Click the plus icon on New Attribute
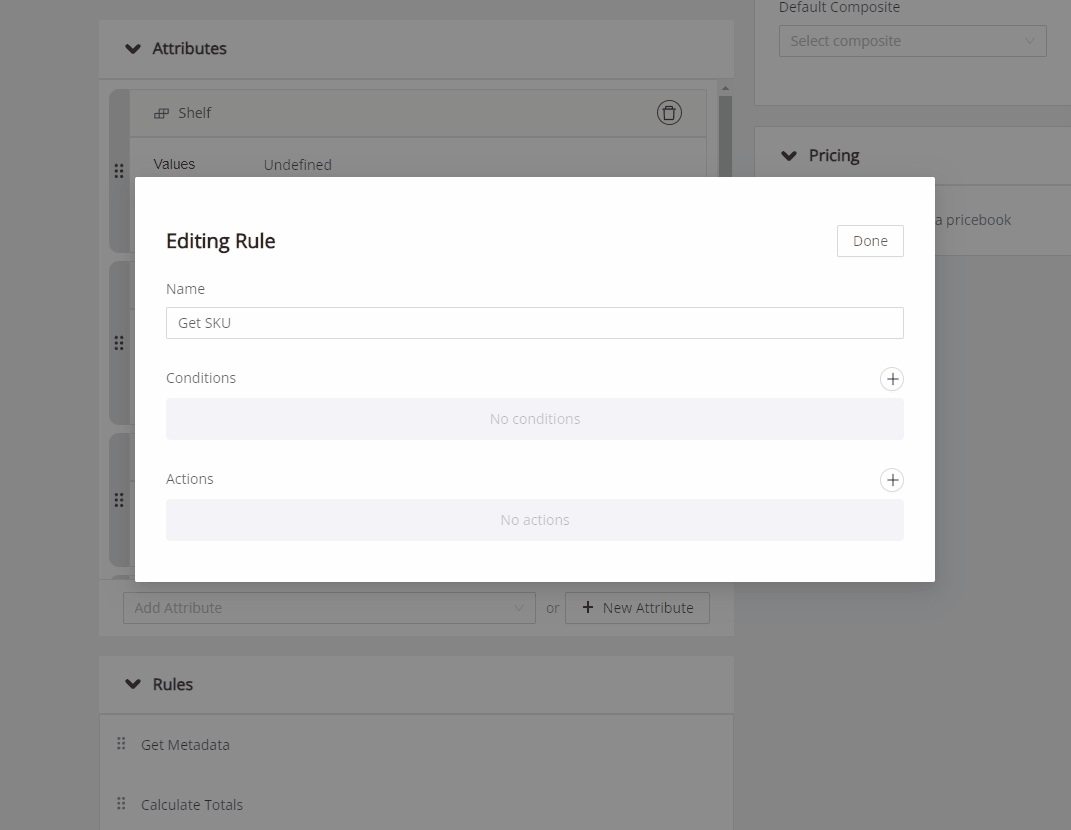 [588, 607]
